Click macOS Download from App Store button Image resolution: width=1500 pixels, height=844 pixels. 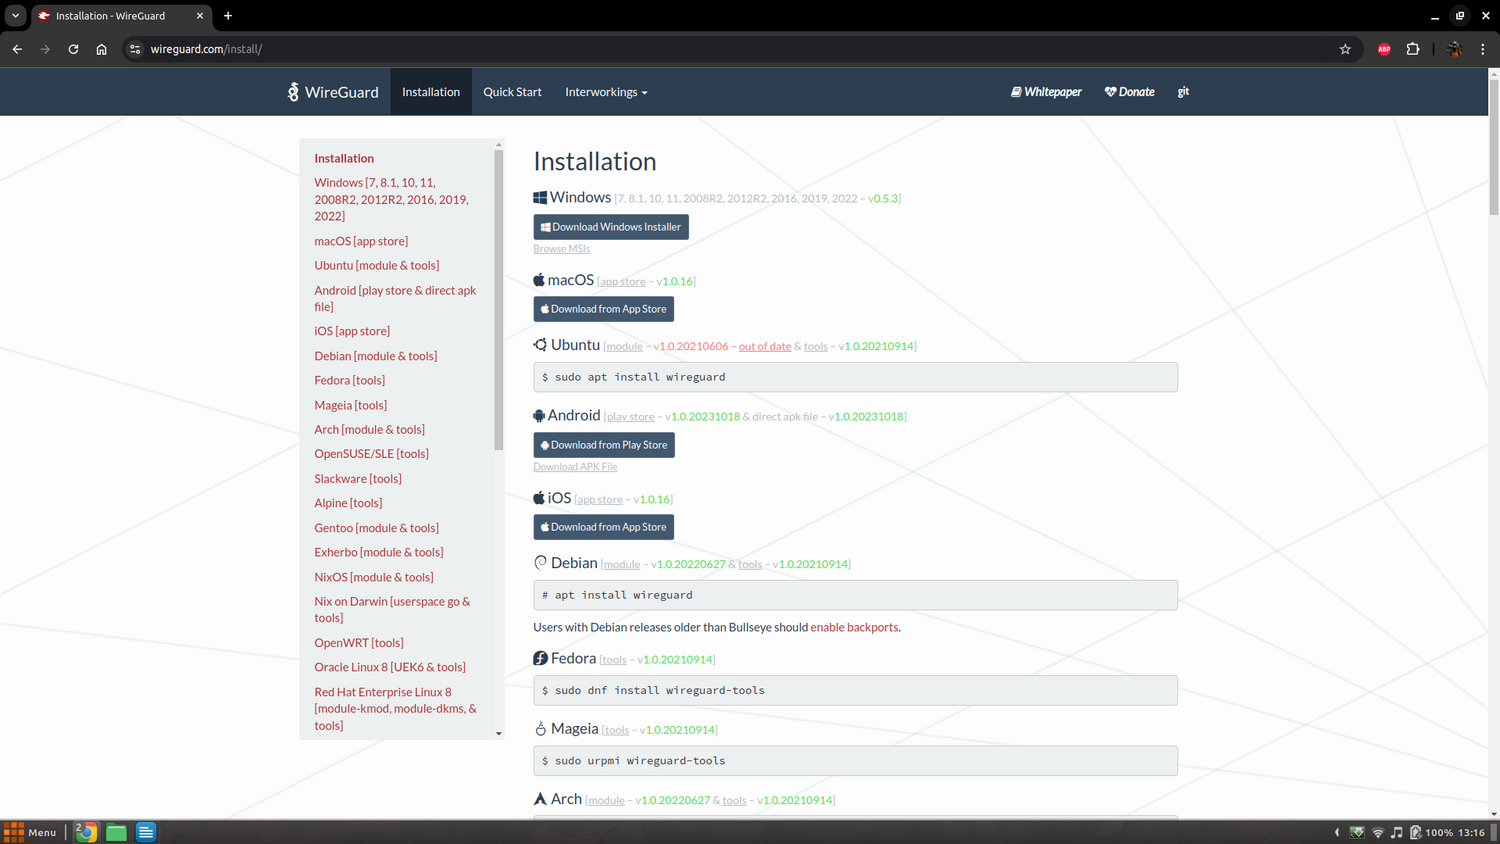pyautogui.click(x=603, y=309)
